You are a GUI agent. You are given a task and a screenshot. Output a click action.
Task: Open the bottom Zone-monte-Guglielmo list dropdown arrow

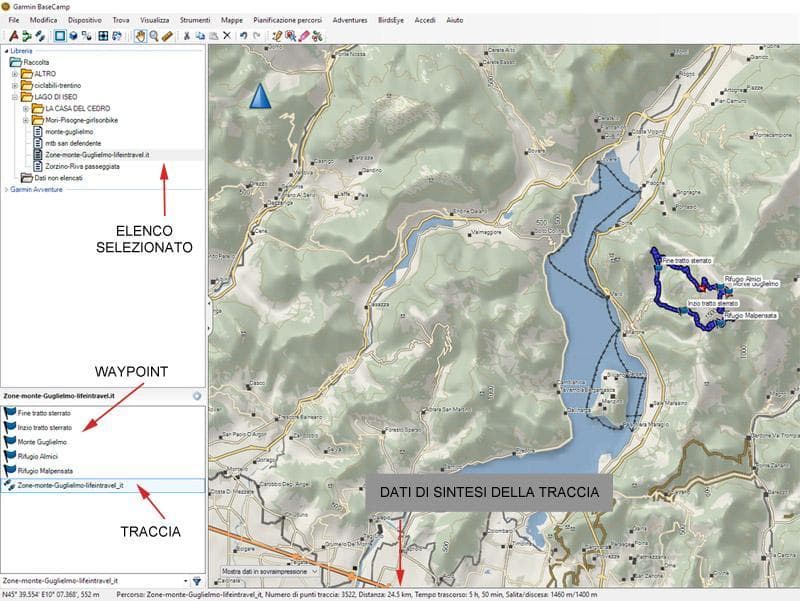[186, 581]
